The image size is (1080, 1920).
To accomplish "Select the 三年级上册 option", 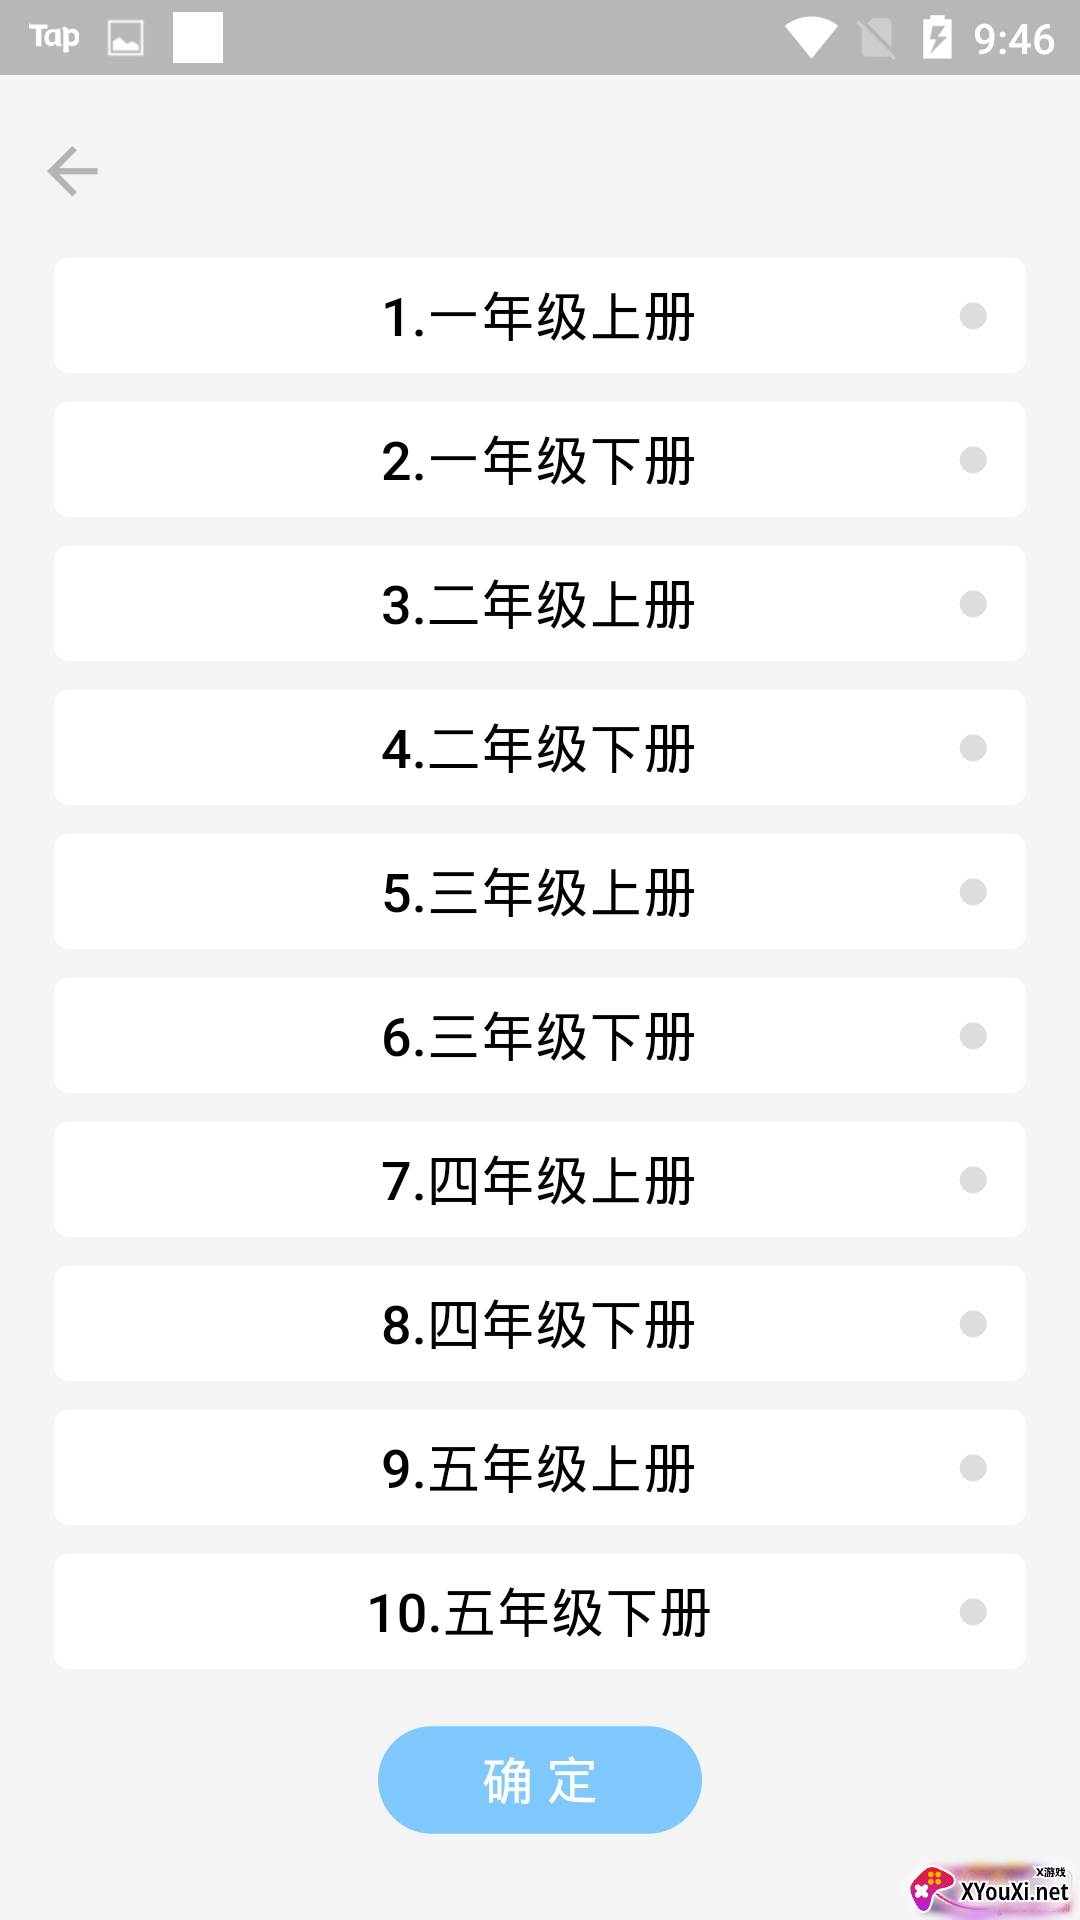I will coord(540,892).
